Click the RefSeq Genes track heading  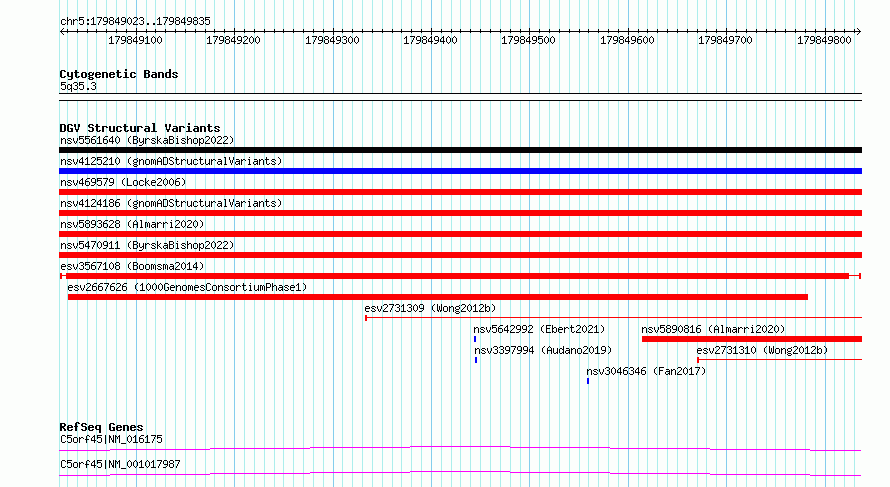click(x=101, y=427)
